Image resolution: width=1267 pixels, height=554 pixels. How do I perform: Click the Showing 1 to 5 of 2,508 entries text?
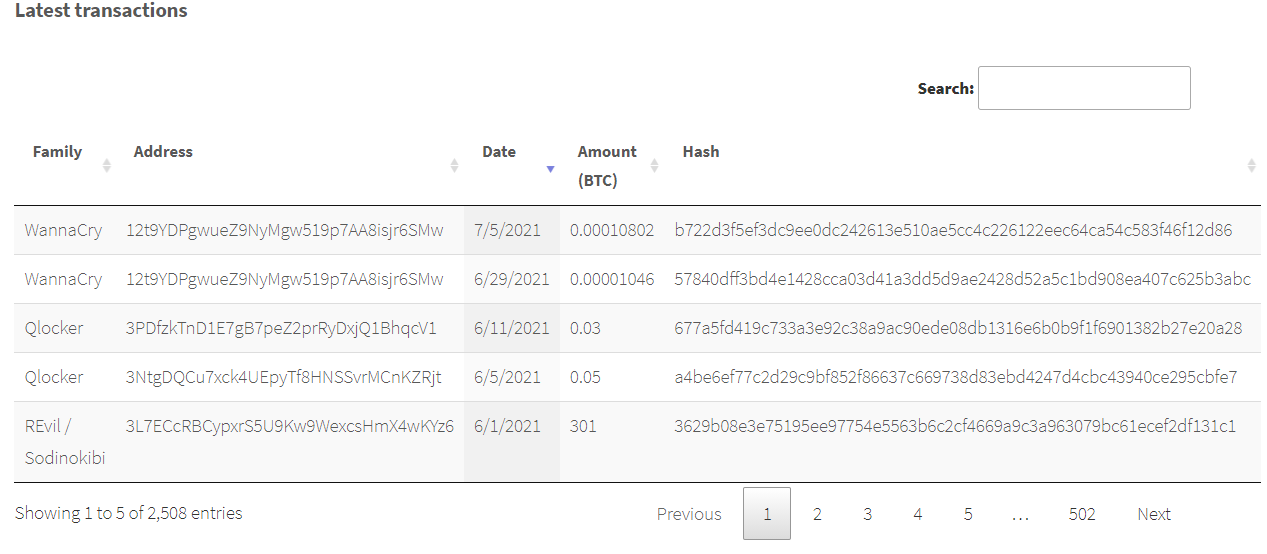(129, 513)
